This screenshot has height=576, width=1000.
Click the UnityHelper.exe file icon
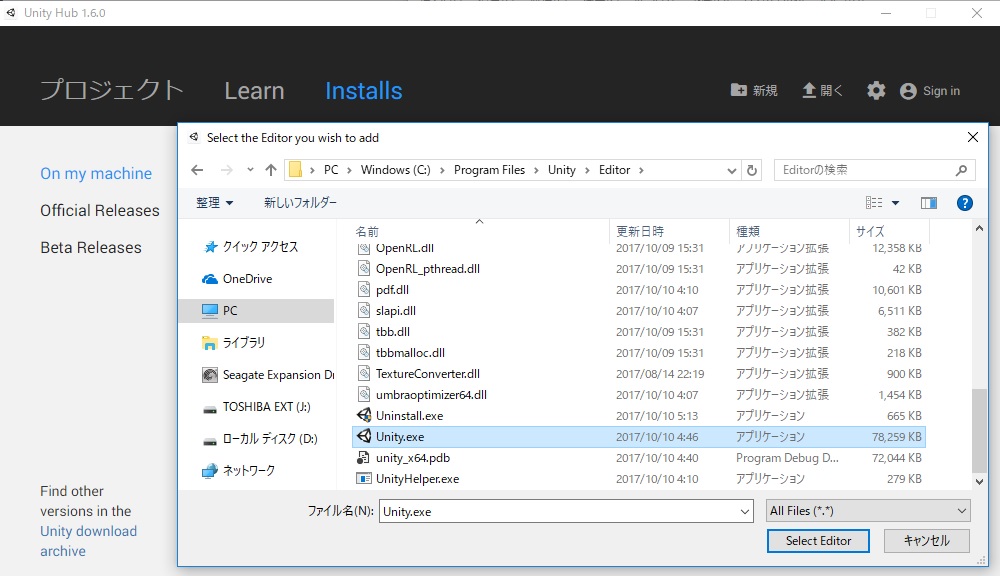coord(364,478)
